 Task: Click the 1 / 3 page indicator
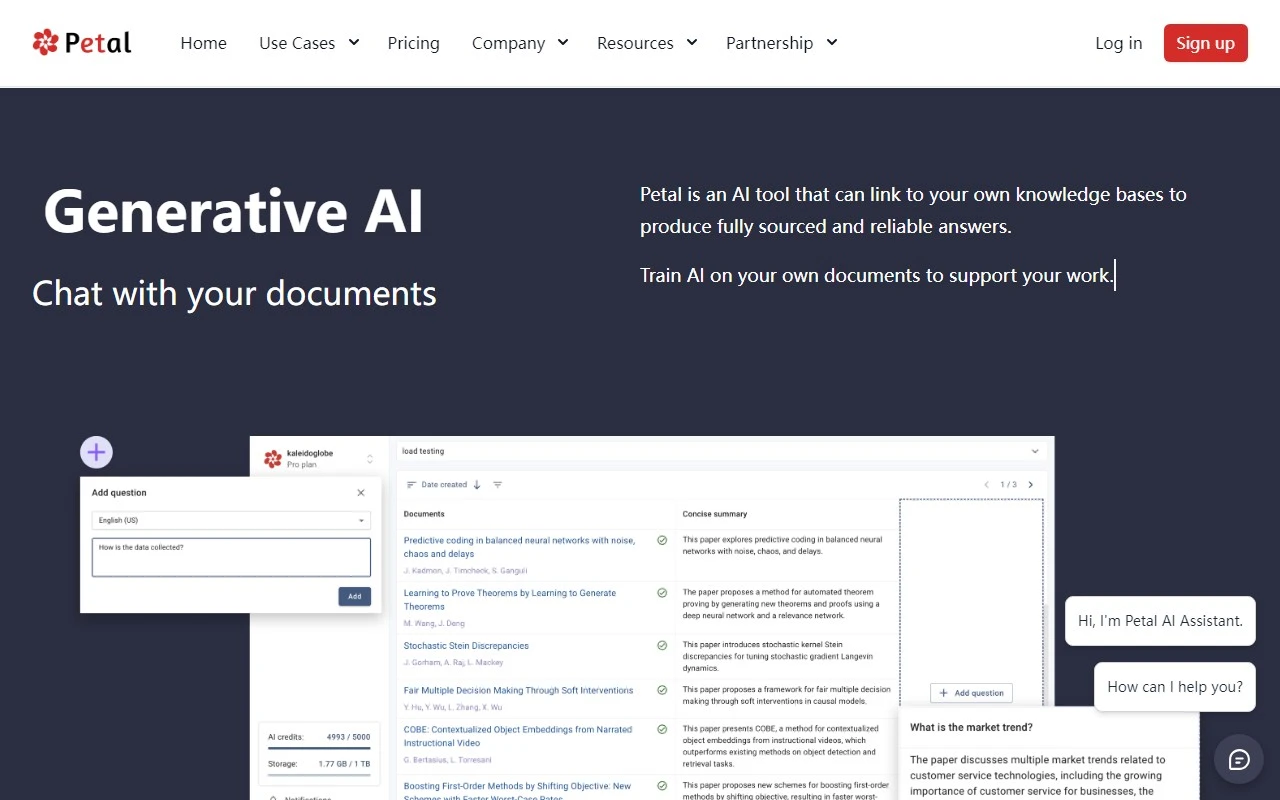(1008, 484)
